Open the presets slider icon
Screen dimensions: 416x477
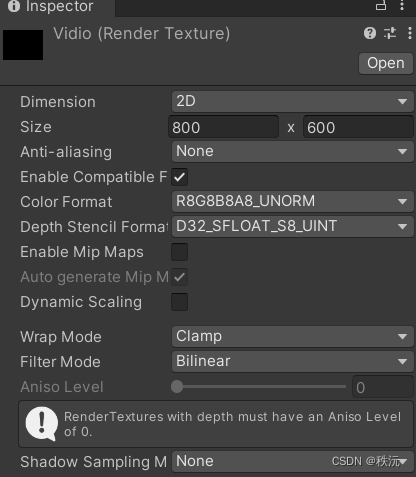390,33
